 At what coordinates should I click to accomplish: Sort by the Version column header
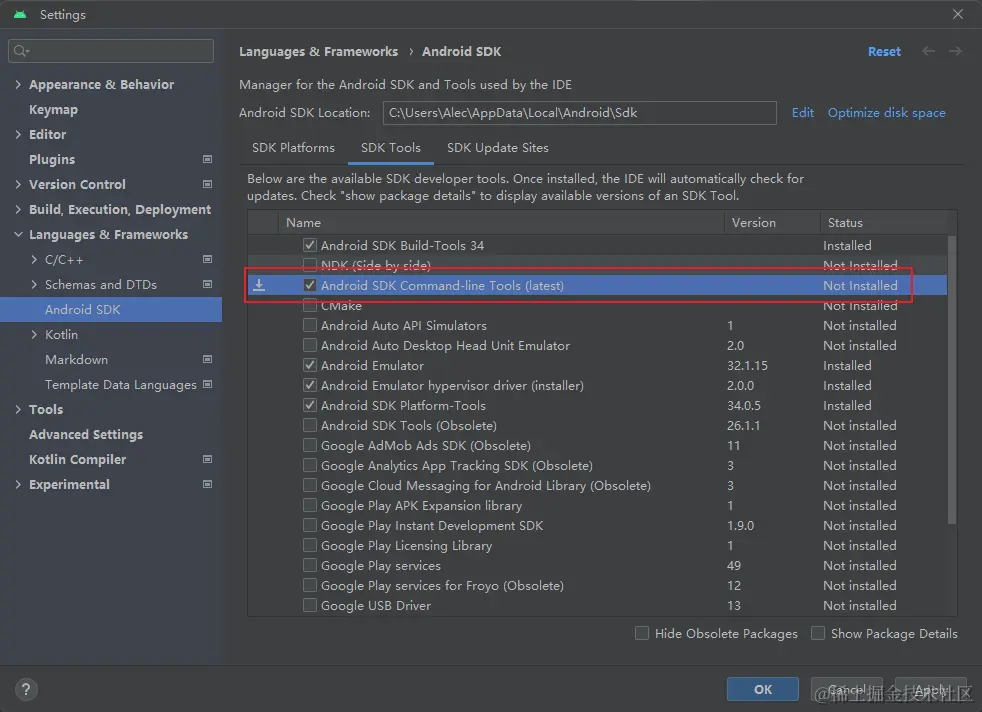click(x=773, y=222)
